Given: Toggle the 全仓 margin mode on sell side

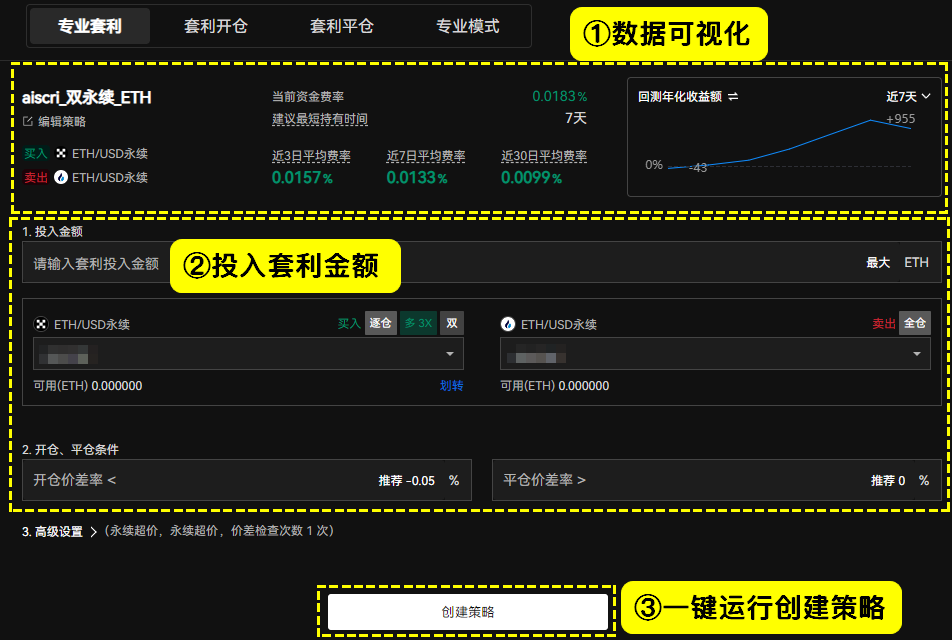Looking at the screenshot, I should pyautogui.click(x=914, y=323).
